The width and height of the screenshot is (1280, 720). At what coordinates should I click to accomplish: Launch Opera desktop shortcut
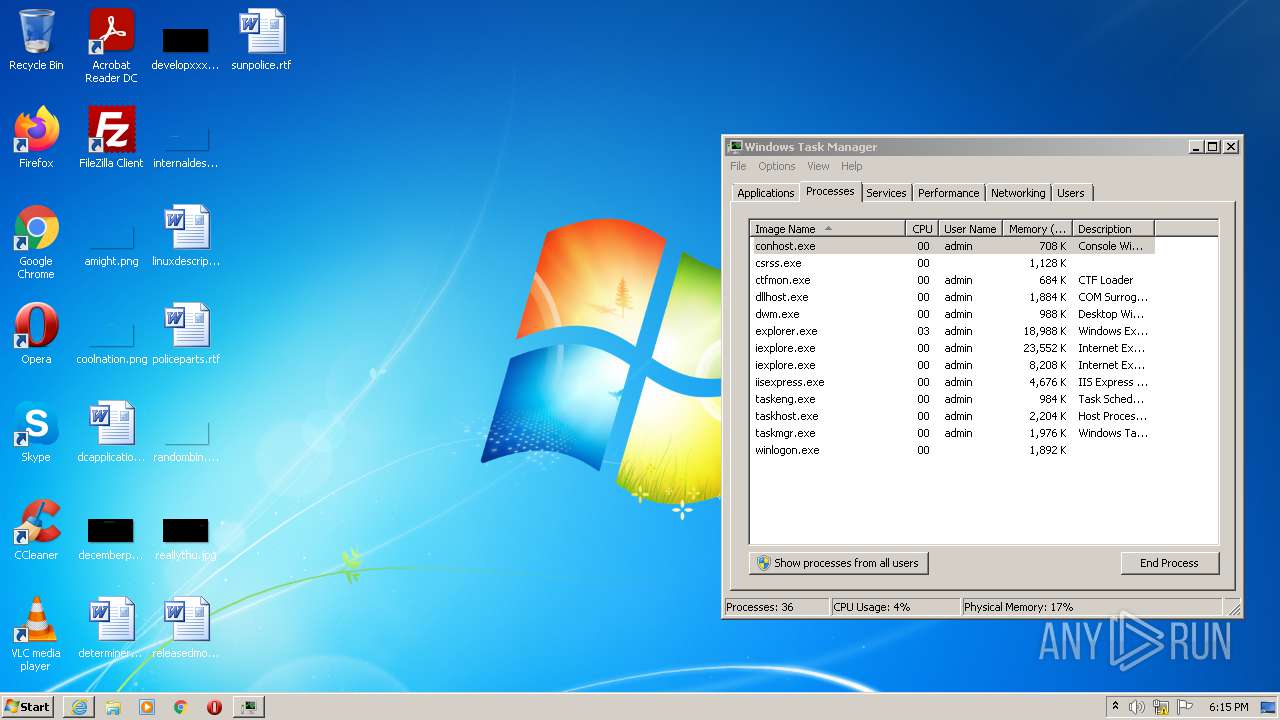click(x=36, y=334)
